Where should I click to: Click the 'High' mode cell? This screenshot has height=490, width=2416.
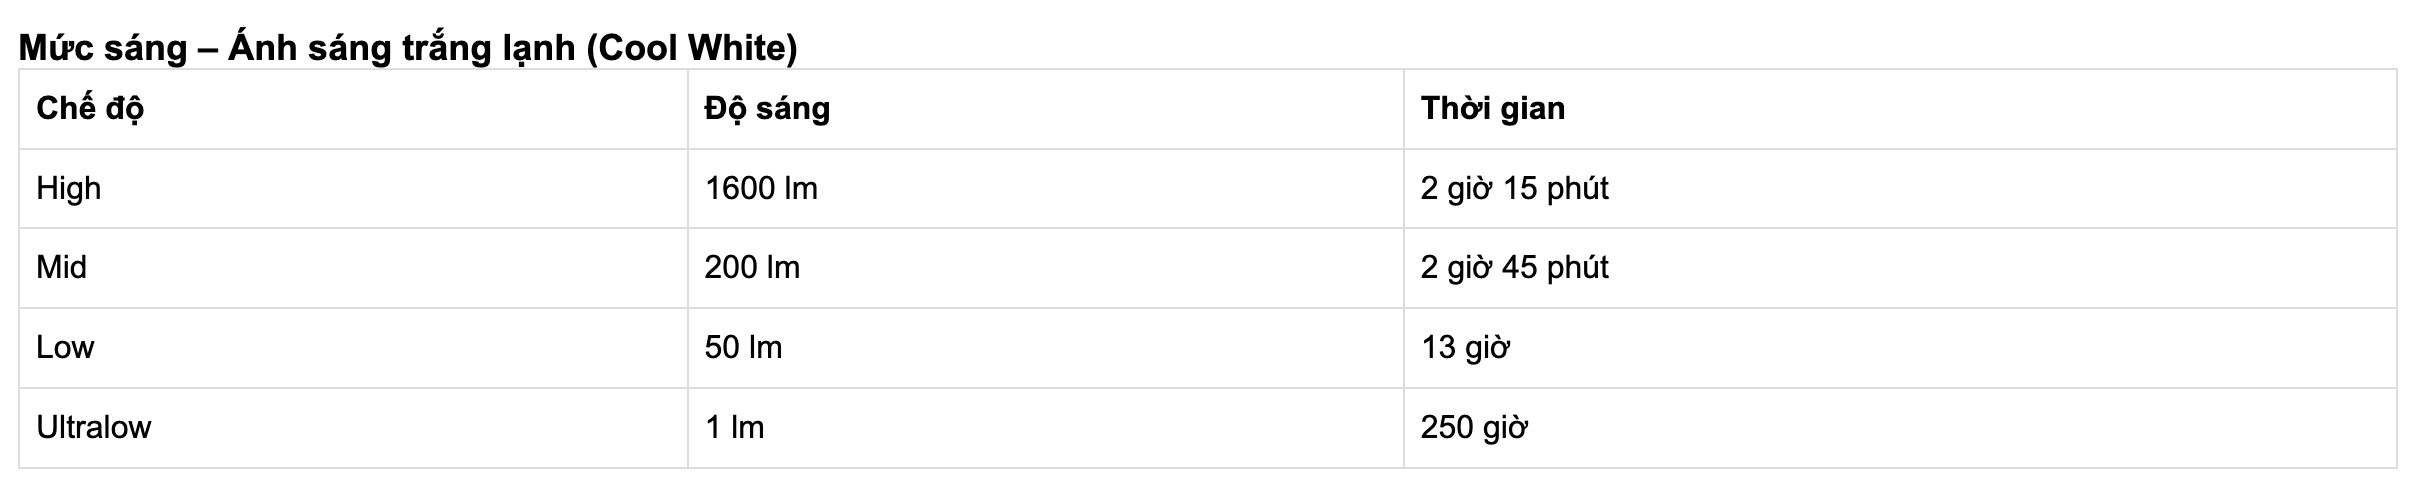69,188
